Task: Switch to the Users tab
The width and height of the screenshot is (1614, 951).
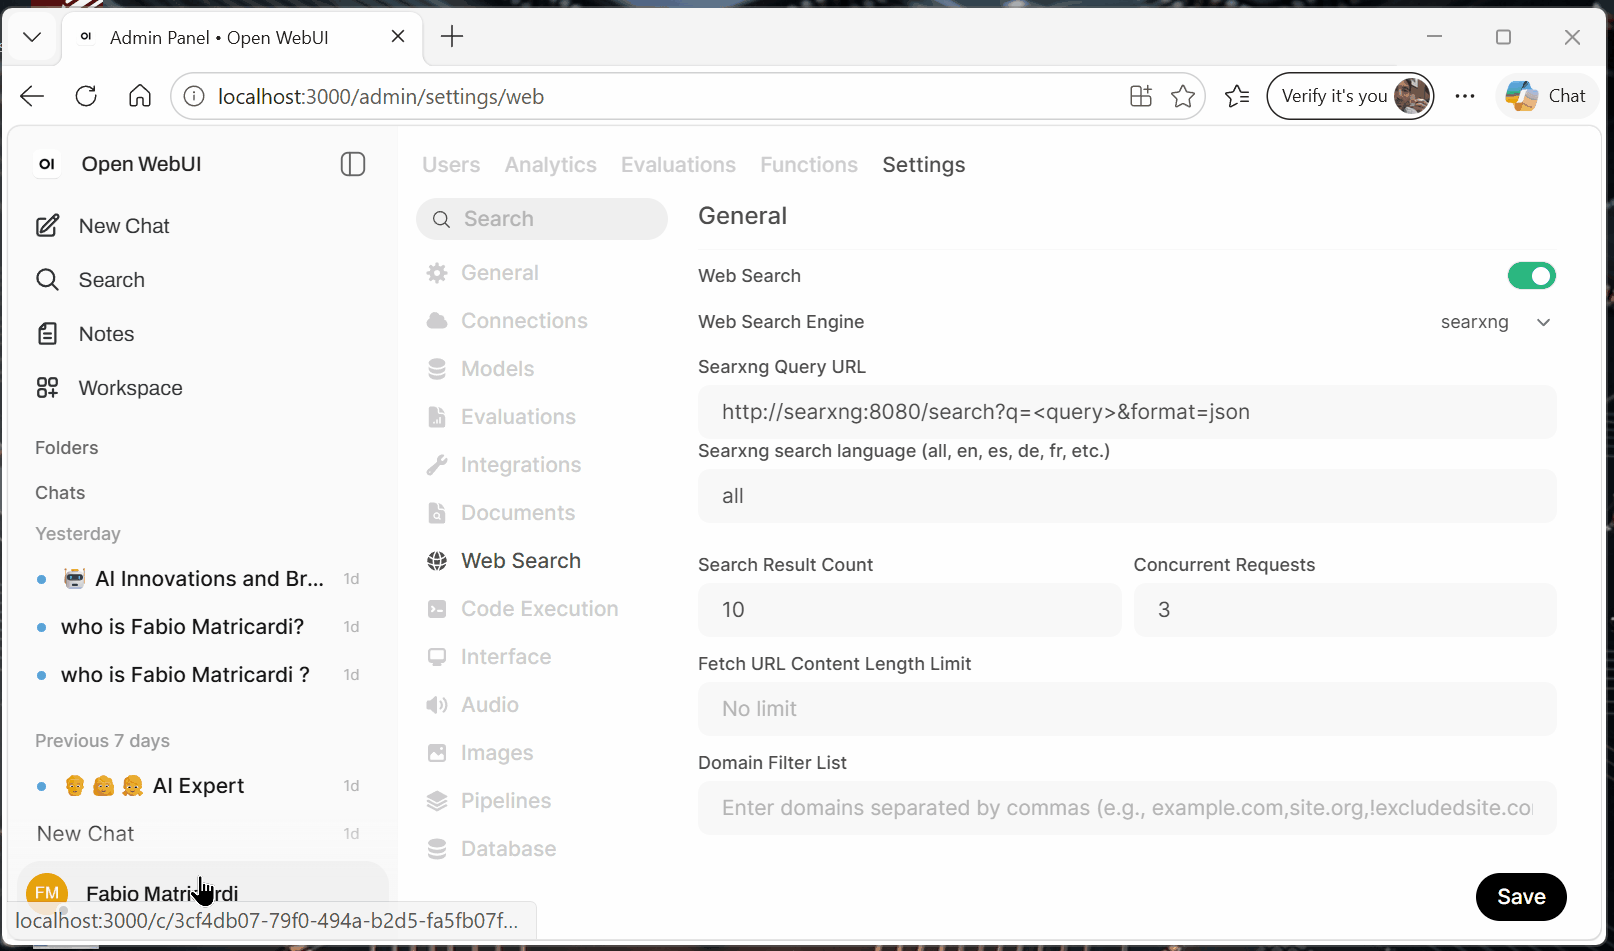Action: pos(451,165)
